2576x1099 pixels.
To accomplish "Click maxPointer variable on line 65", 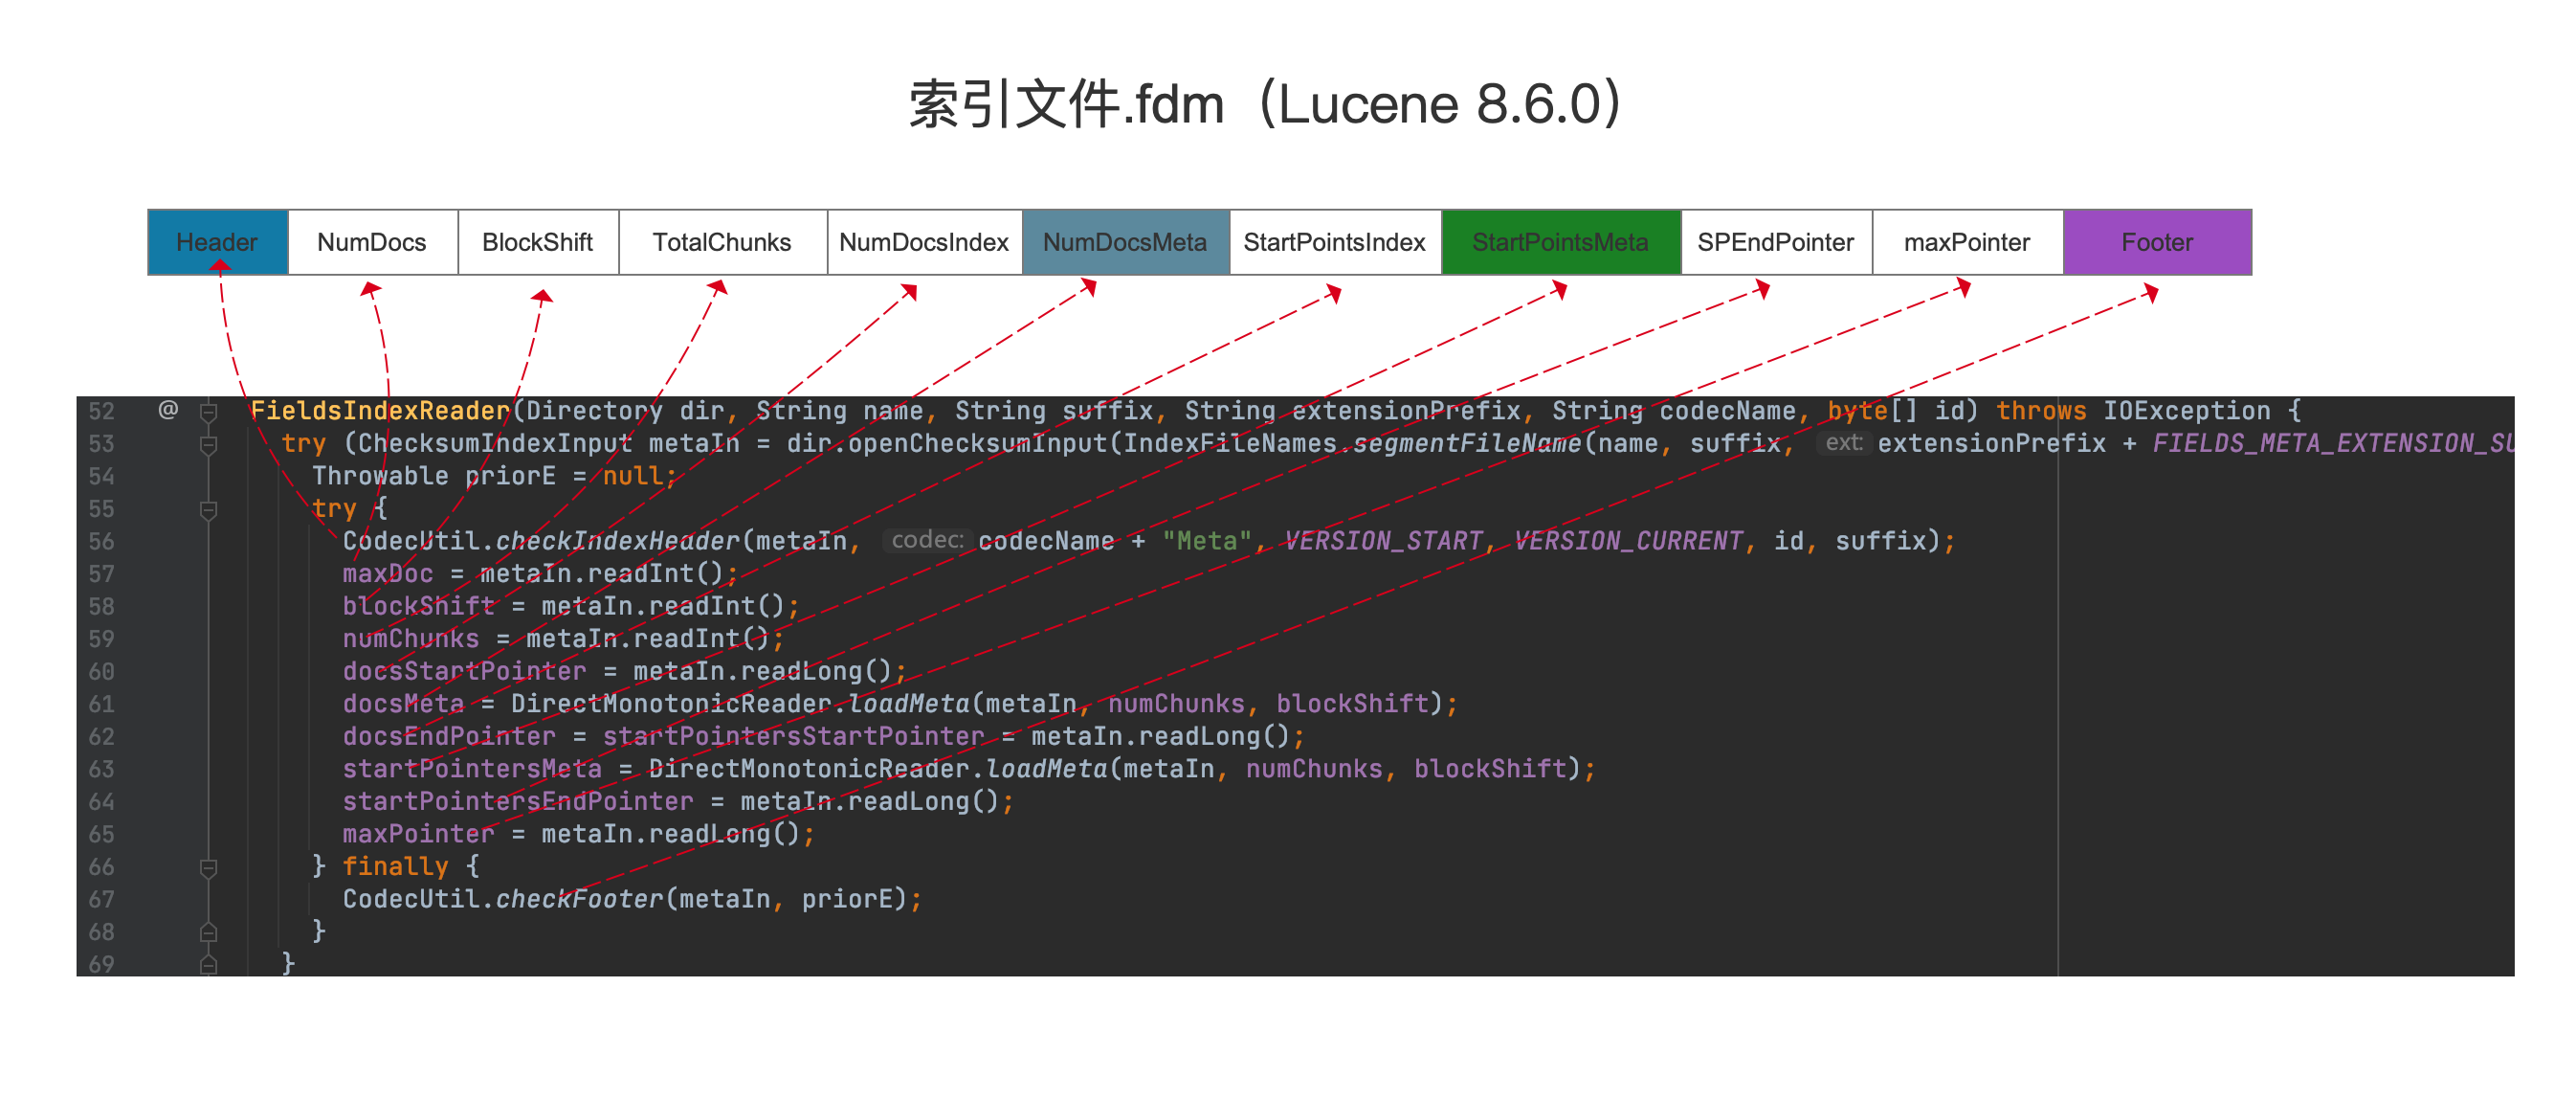I will pos(419,834).
